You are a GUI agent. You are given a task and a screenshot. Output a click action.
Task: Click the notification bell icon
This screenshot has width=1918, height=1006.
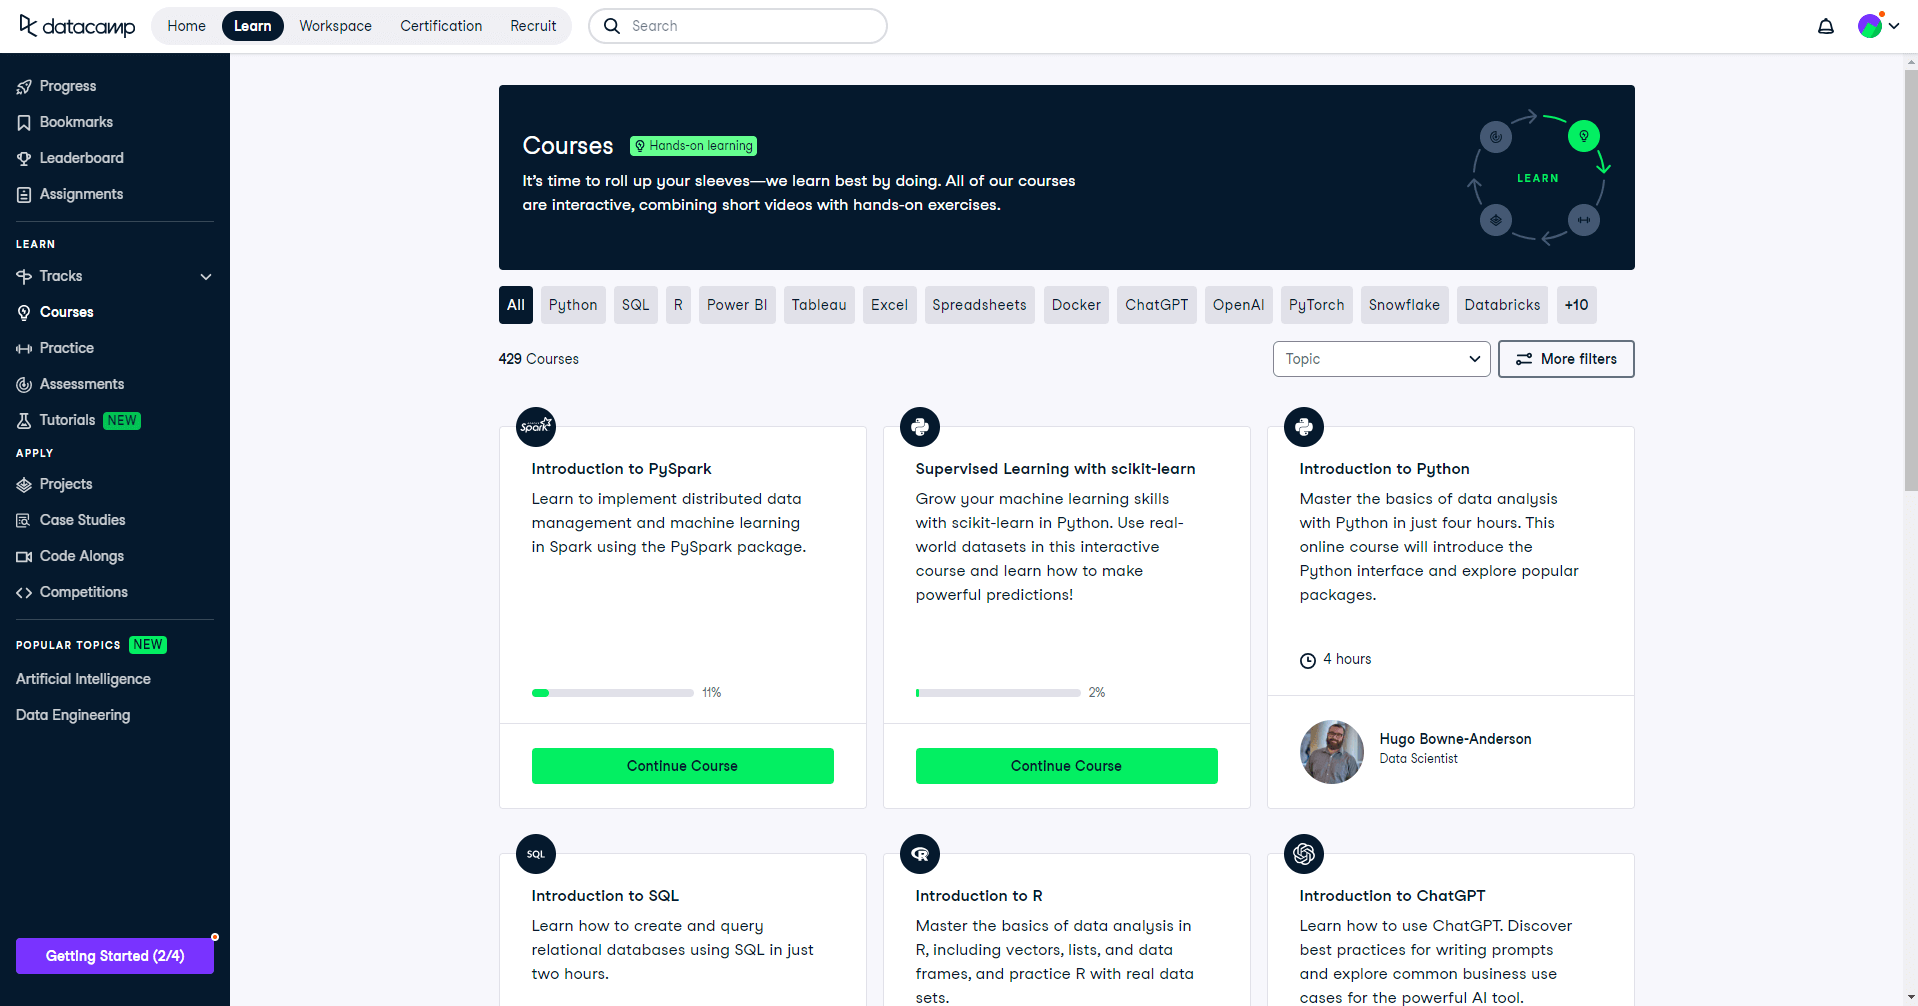pyautogui.click(x=1825, y=26)
